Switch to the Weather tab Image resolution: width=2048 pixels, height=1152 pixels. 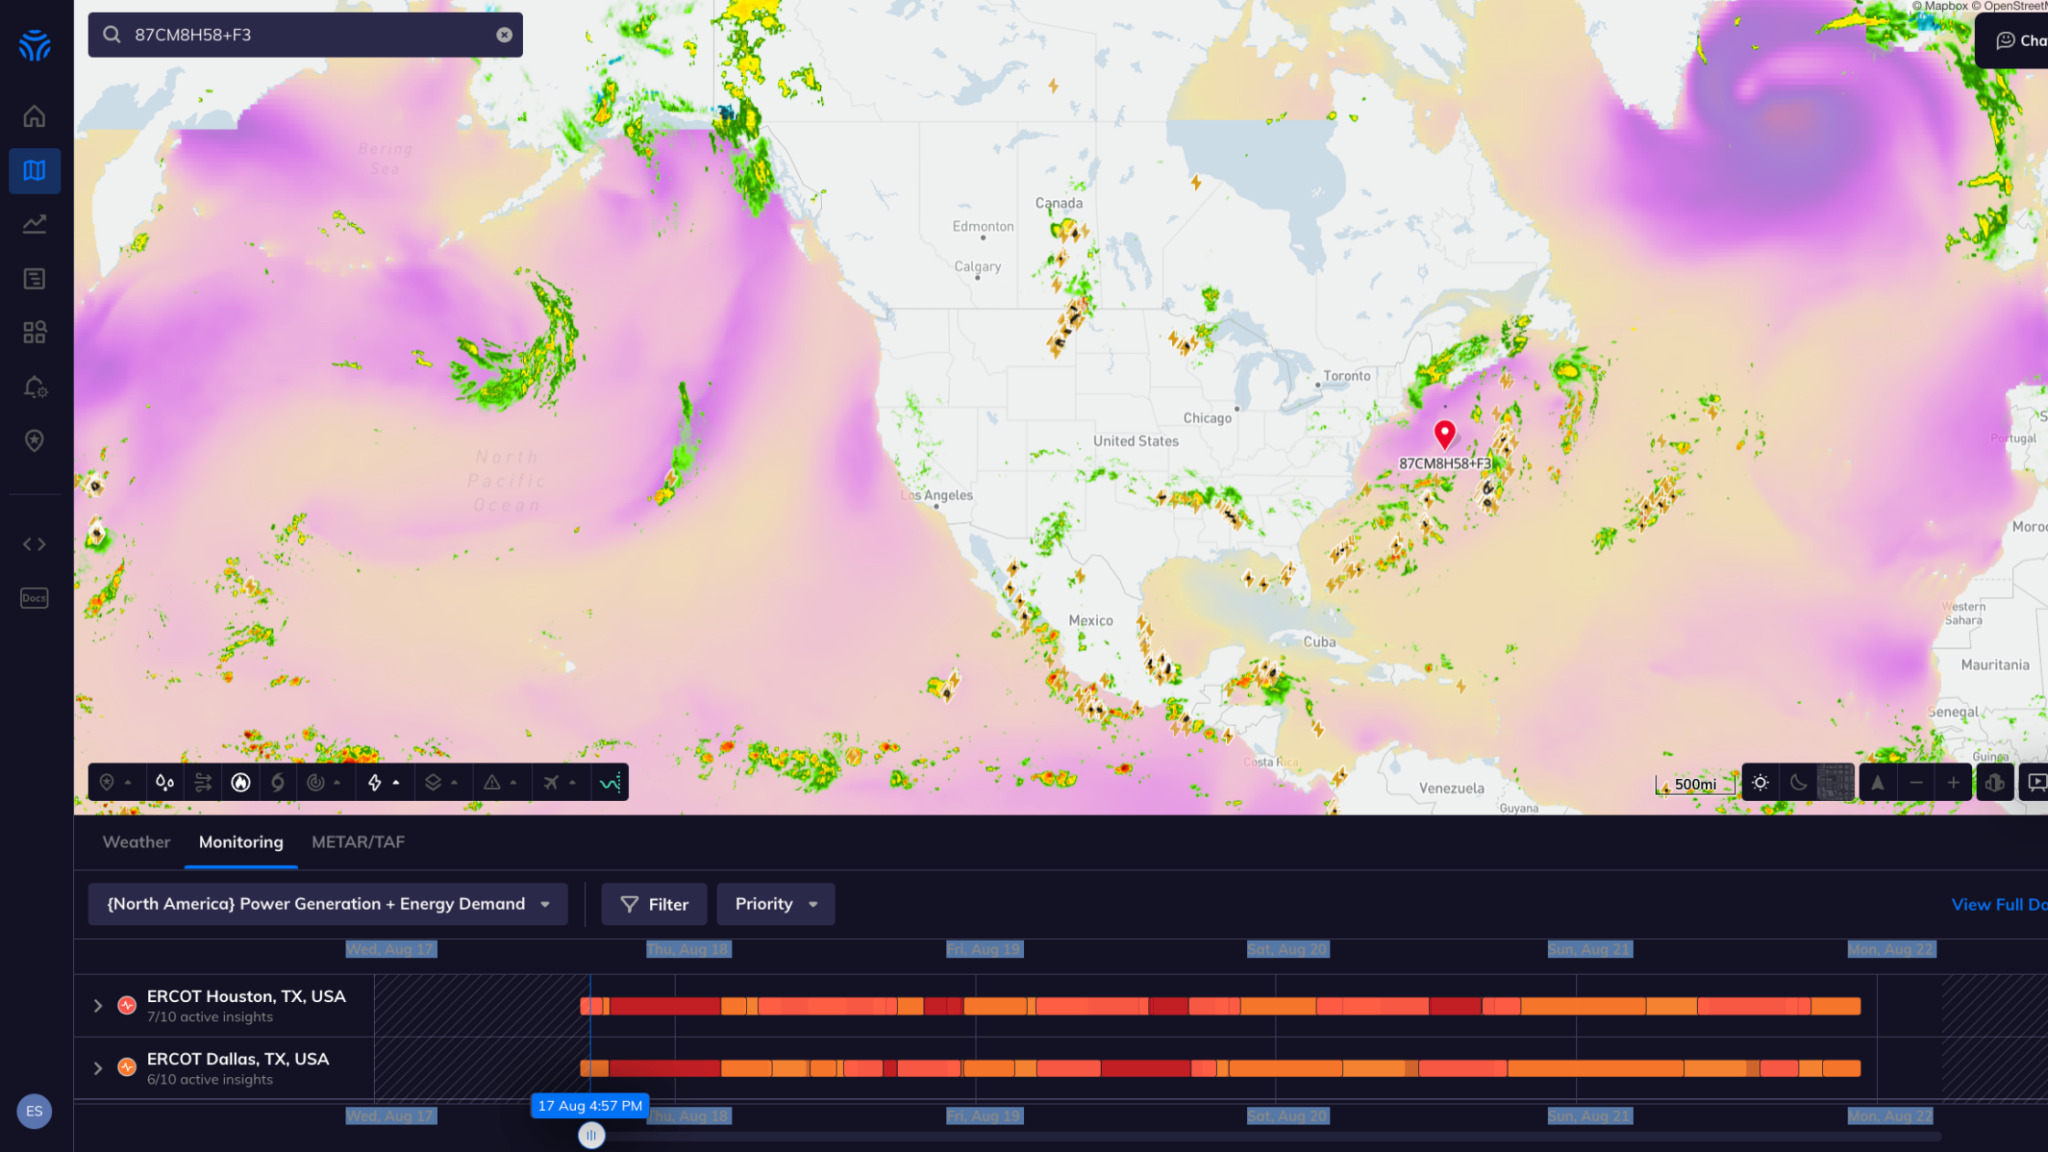(136, 842)
